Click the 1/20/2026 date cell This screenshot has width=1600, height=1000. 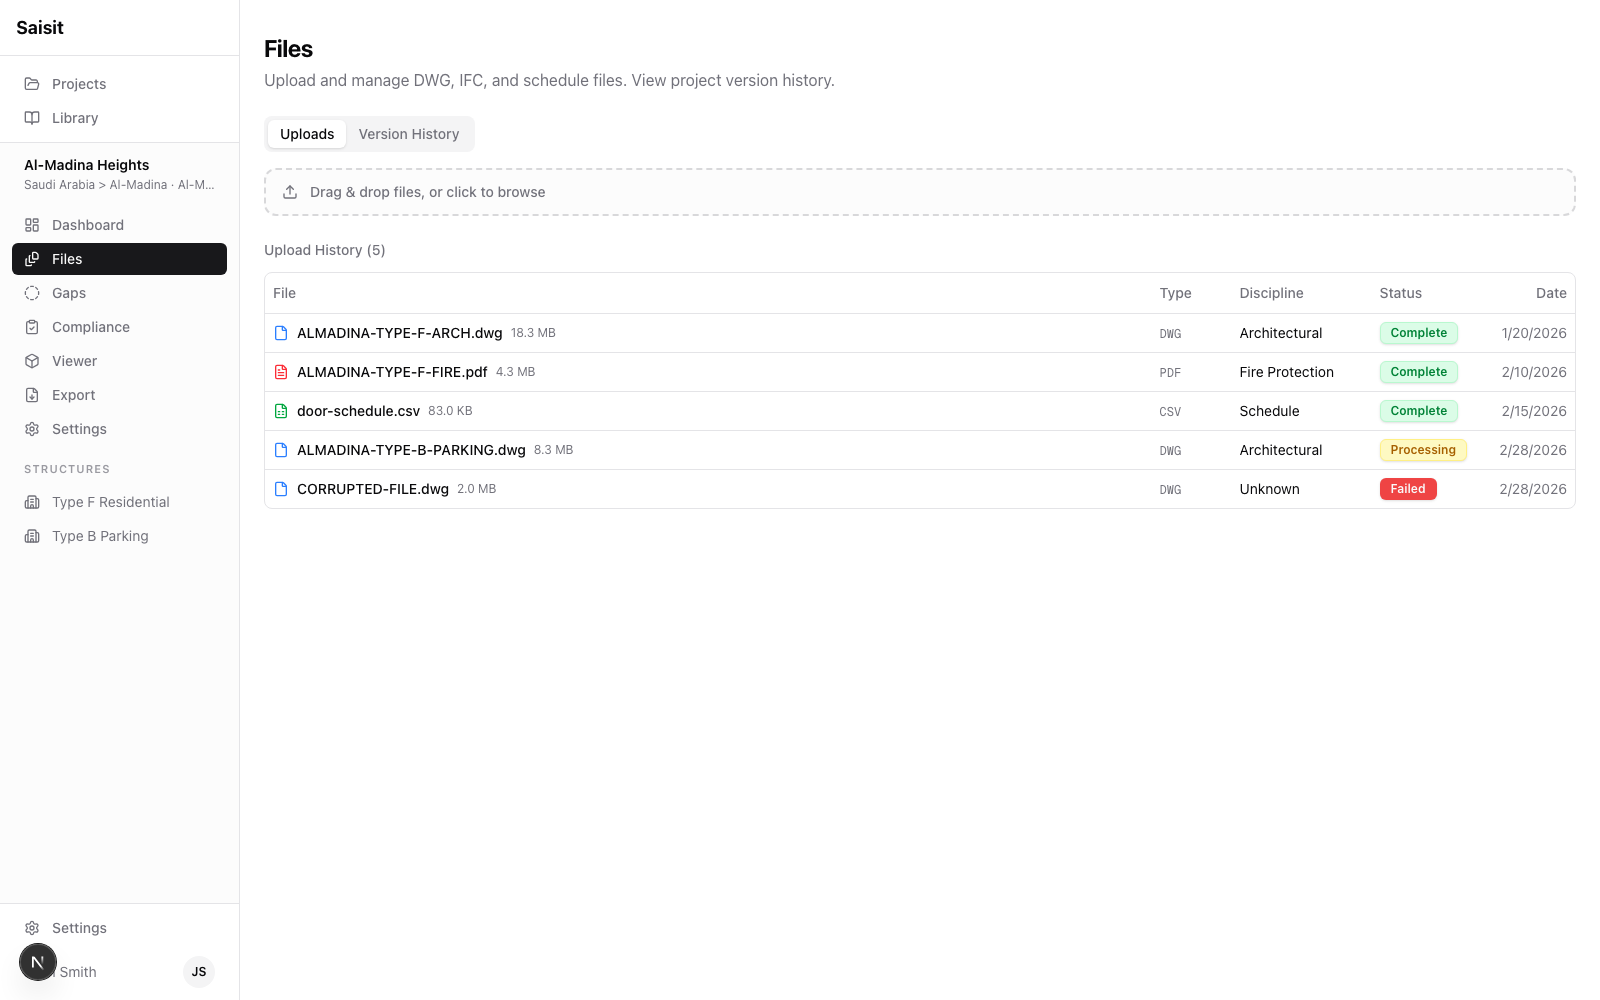[1534, 333]
